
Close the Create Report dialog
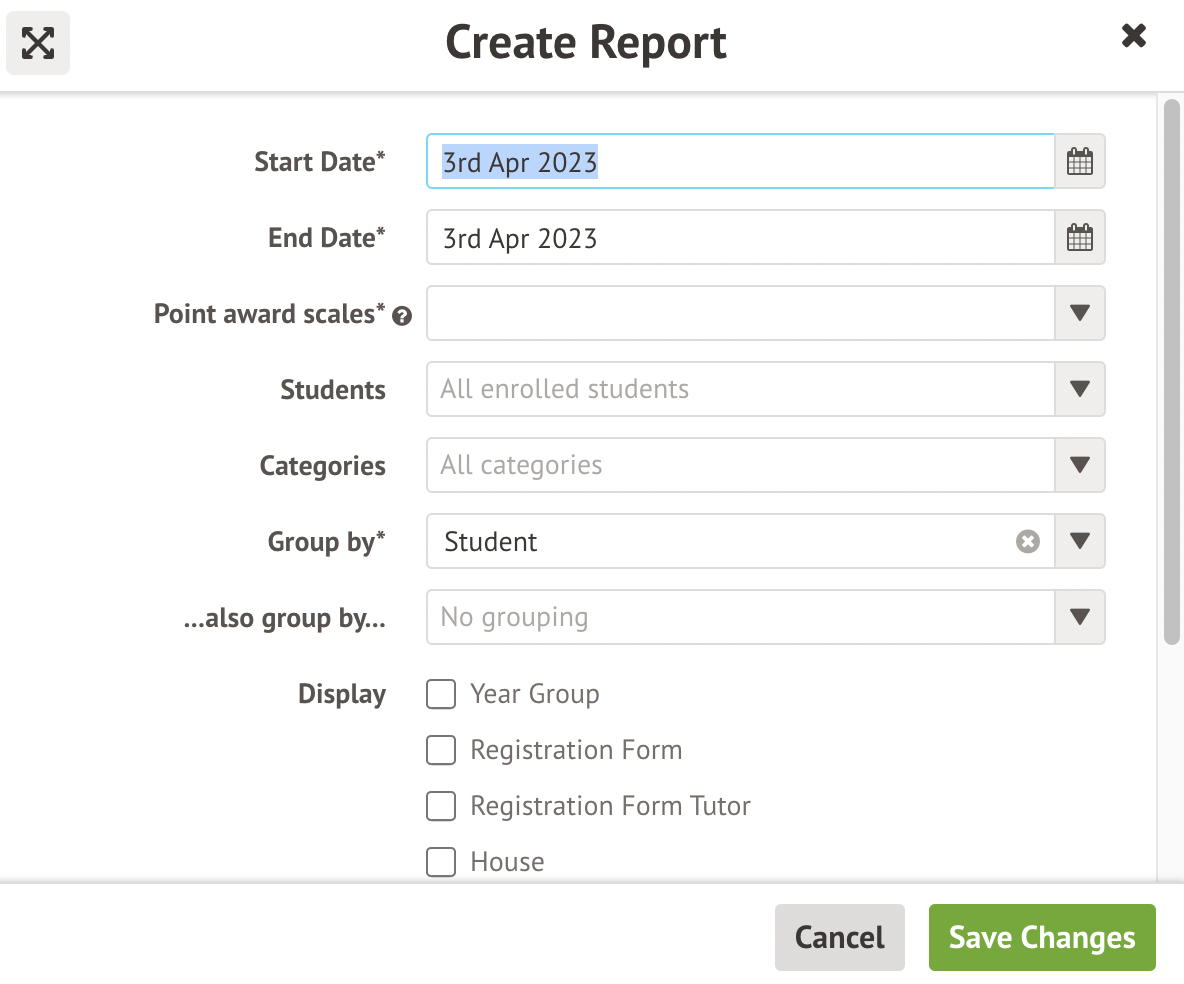(x=1133, y=37)
